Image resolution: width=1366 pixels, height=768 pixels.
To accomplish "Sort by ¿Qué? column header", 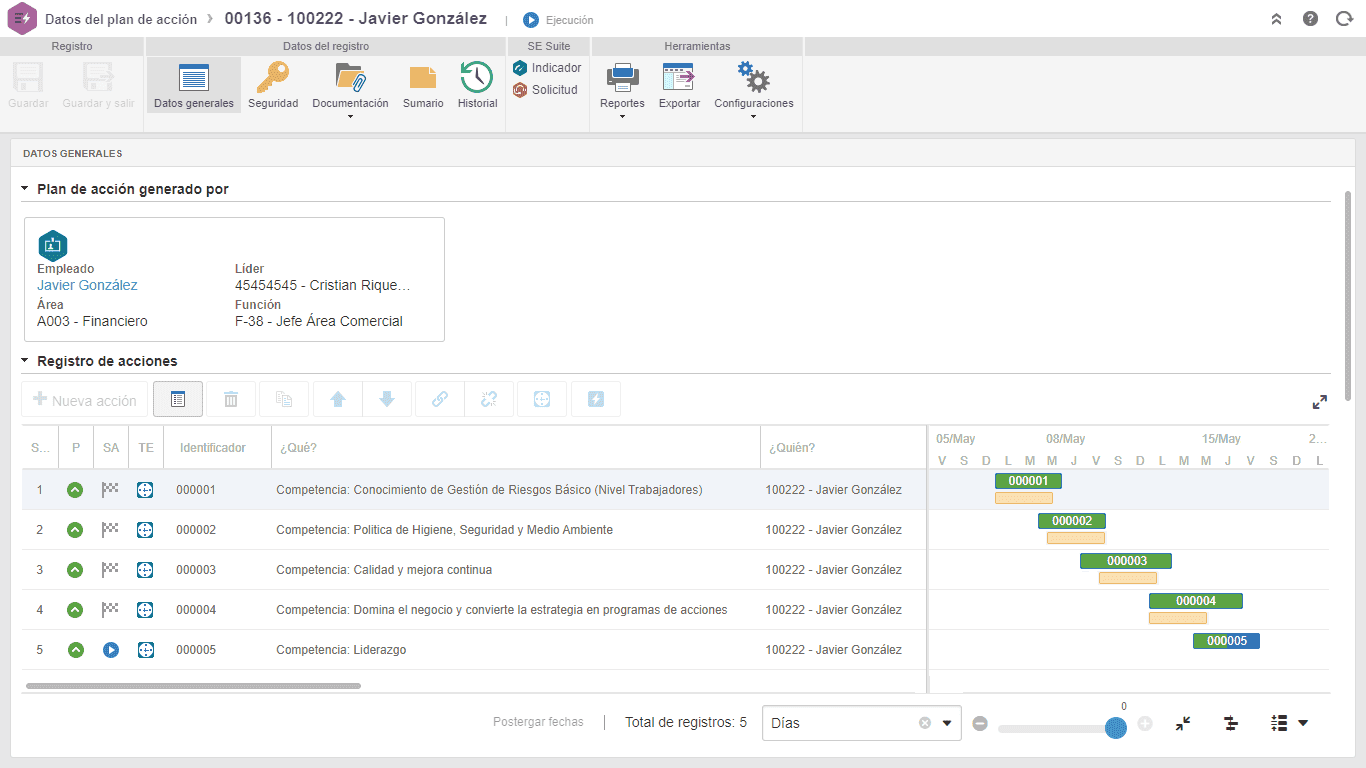I will pos(516,448).
